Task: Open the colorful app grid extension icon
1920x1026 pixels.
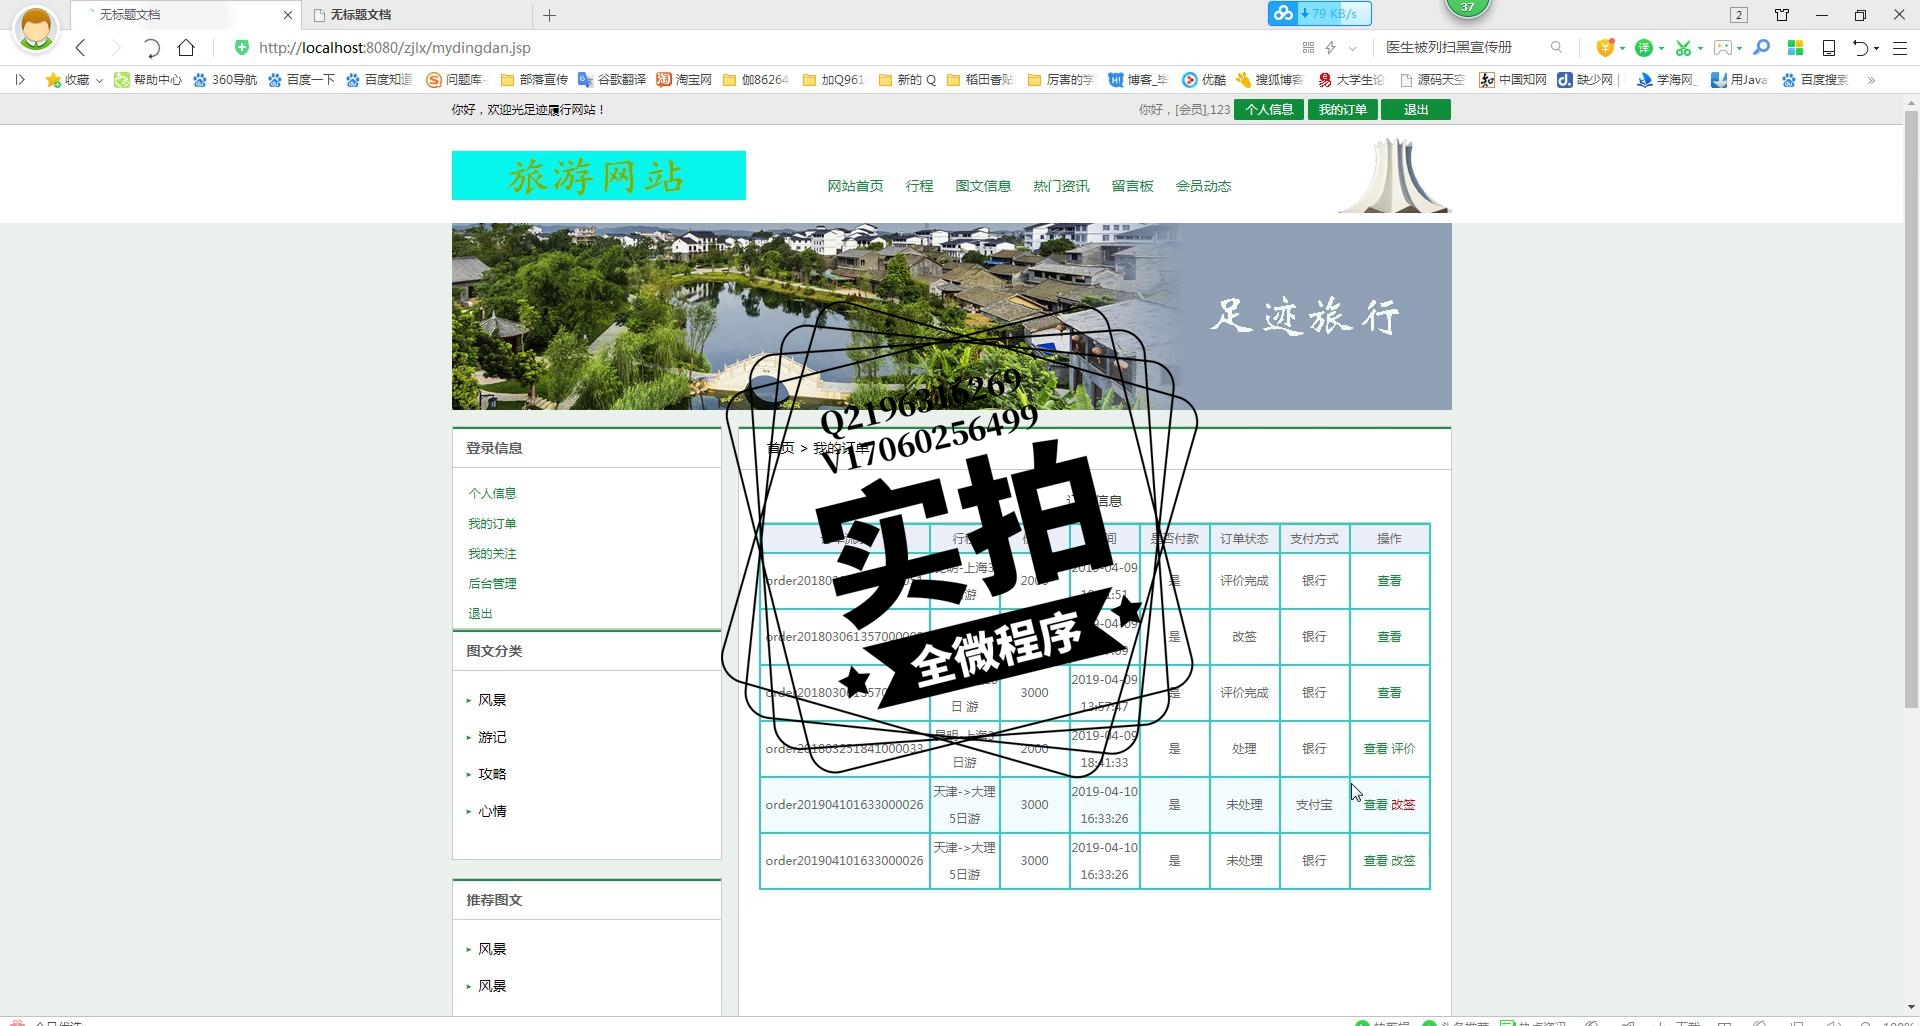Action: tap(1795, 47)
